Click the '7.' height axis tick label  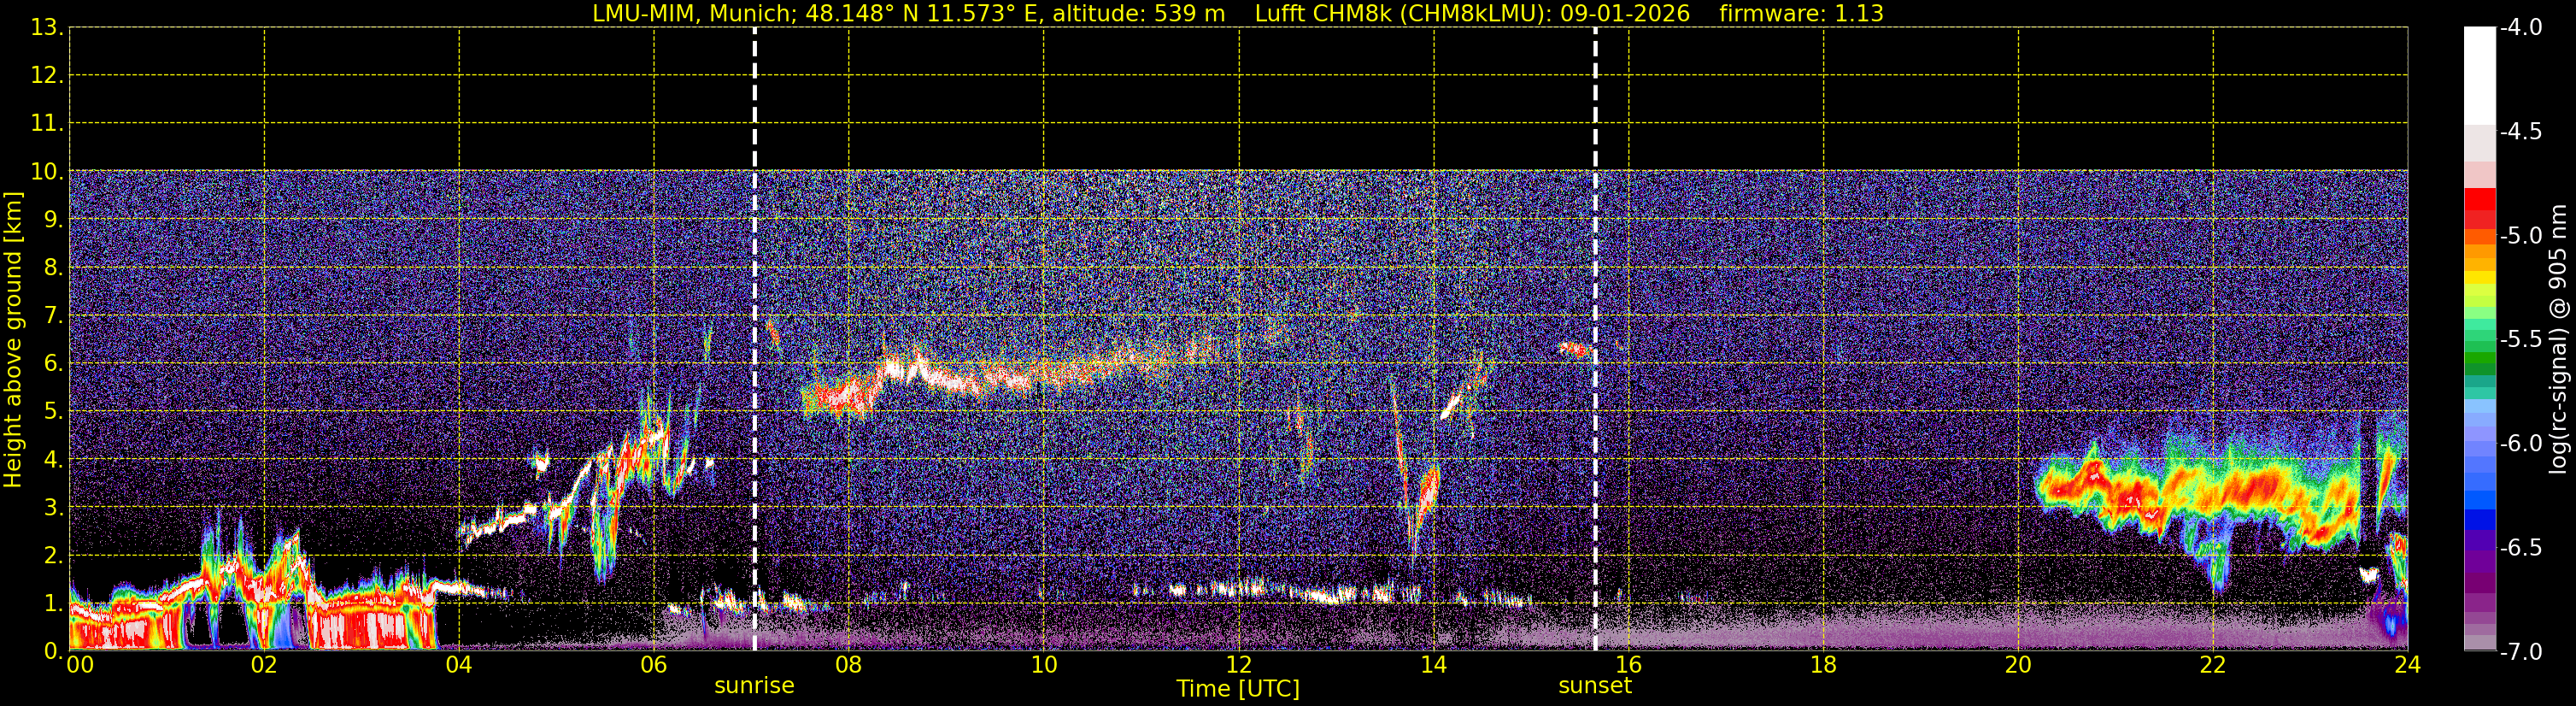tap(54, 316)
